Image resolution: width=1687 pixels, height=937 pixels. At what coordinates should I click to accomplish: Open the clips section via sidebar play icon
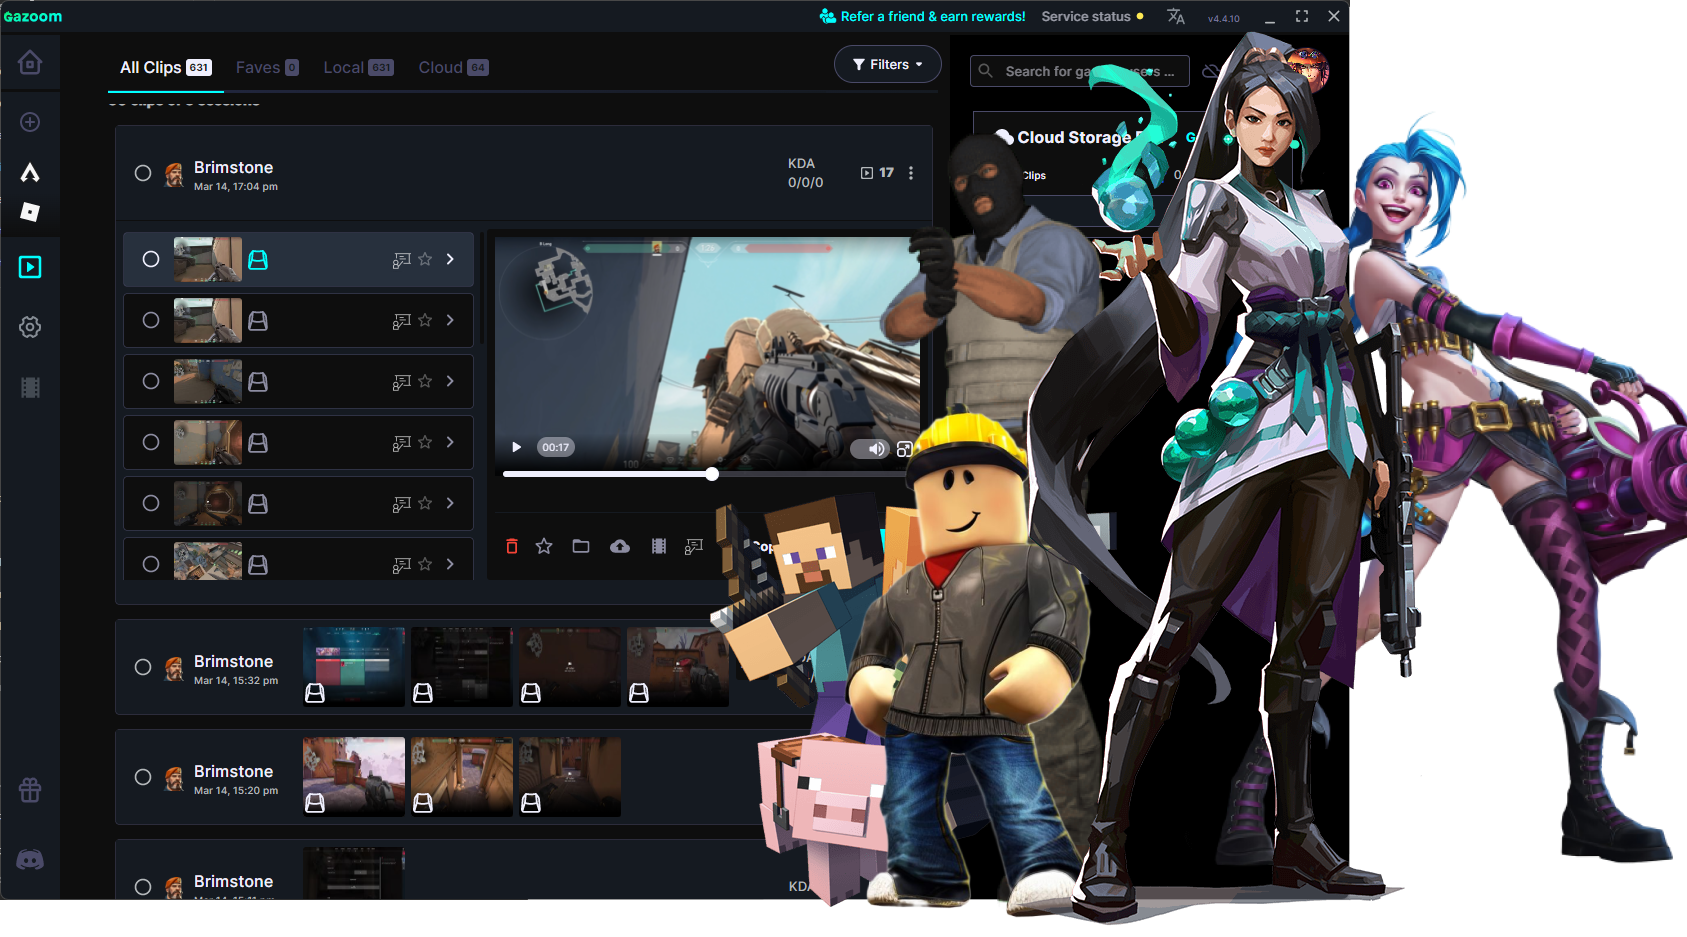[x=30, y=267]
